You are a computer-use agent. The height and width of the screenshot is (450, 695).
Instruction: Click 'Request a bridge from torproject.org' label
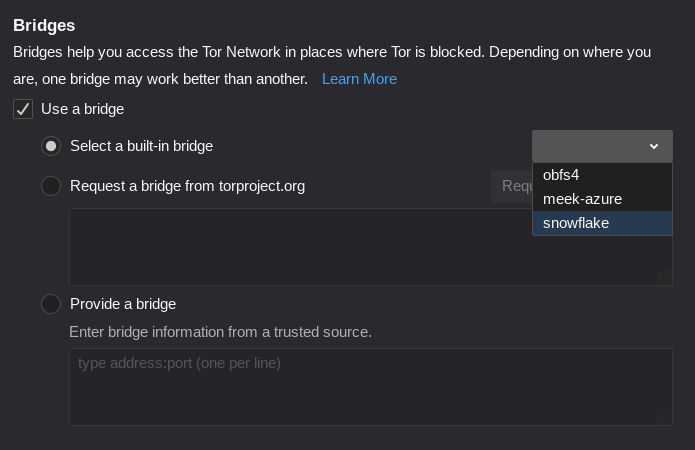click(x=187, y=186)
